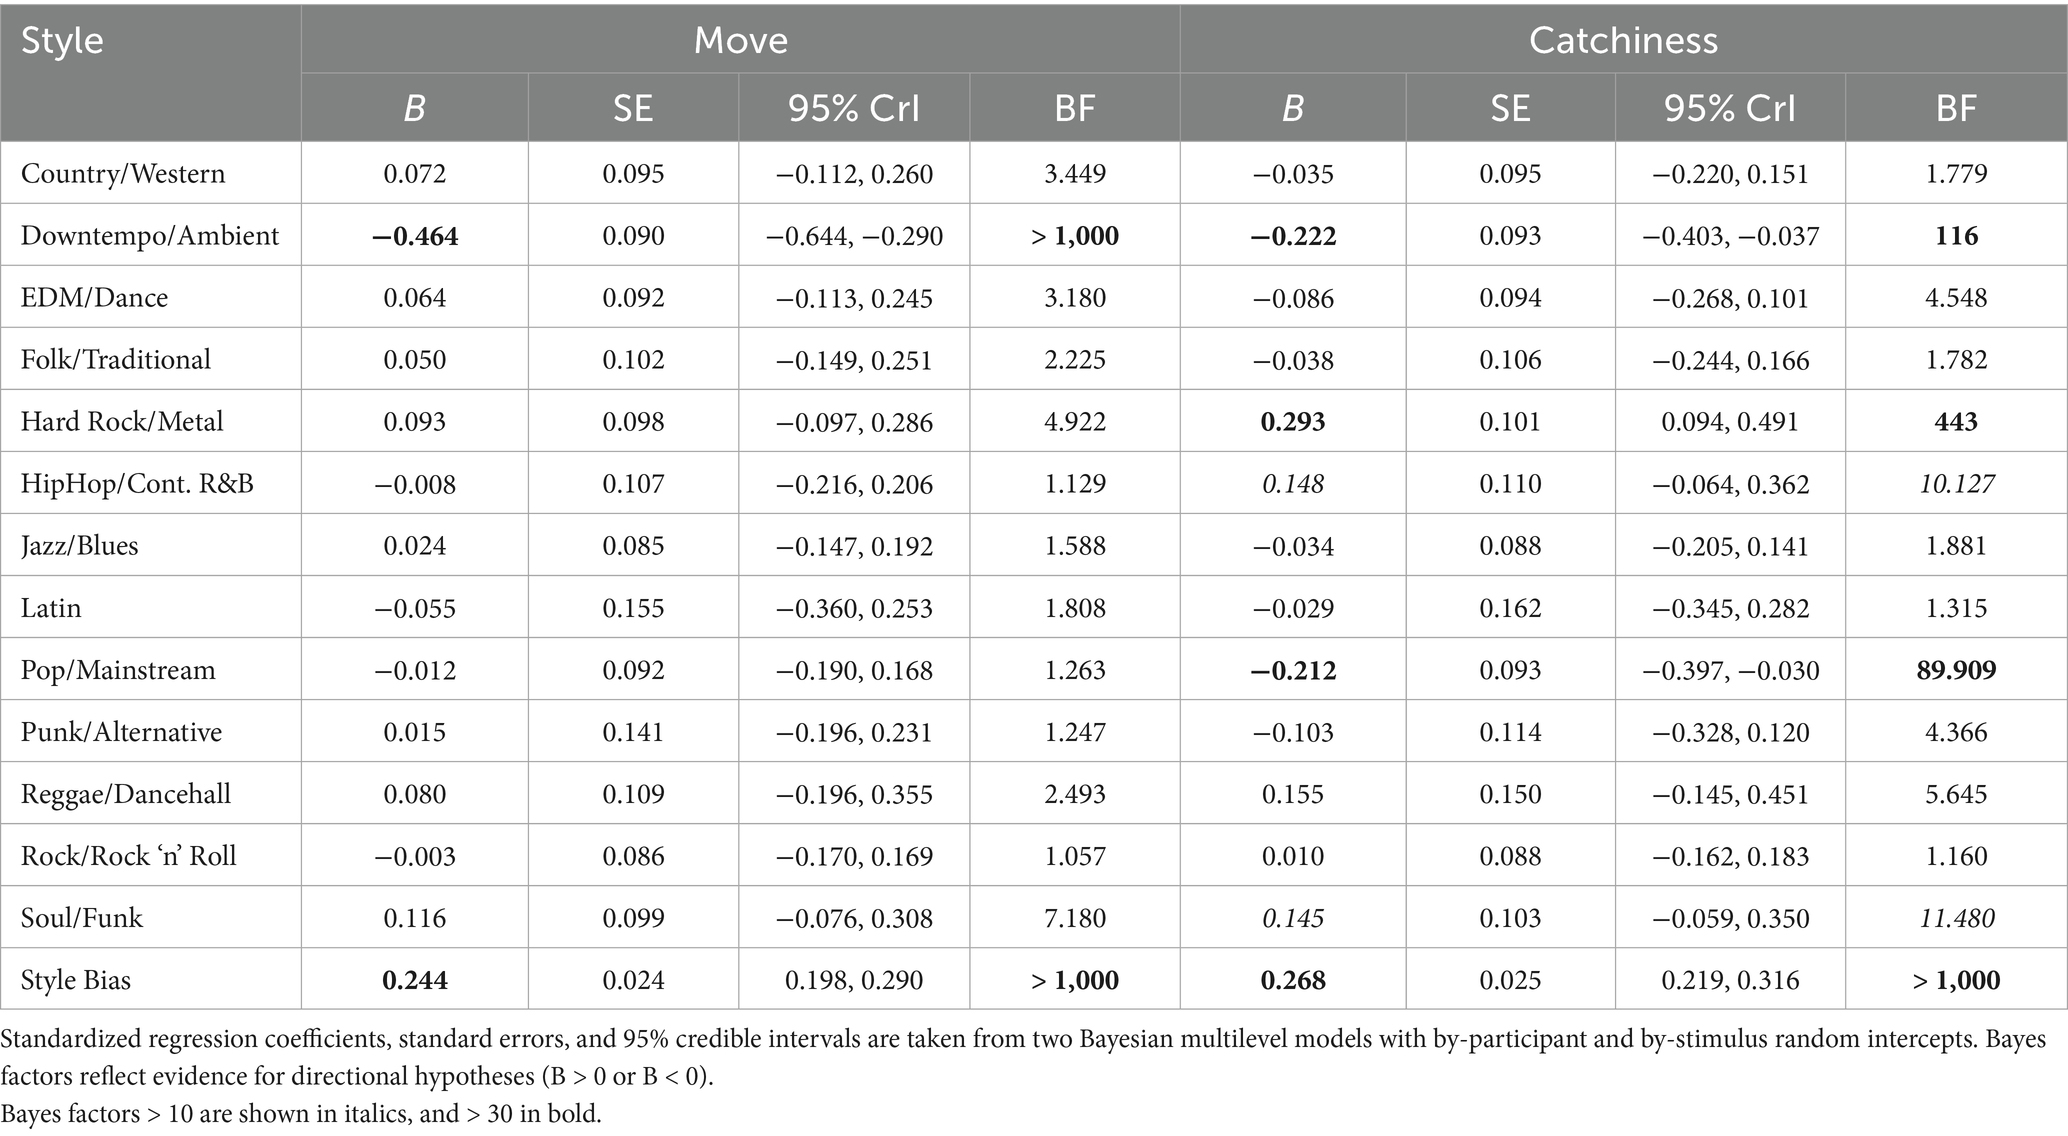This screenshot has height=1136, width=2068.
Task: Click the italic 11.480 Bayes factor
Action: pos(1956,918)
